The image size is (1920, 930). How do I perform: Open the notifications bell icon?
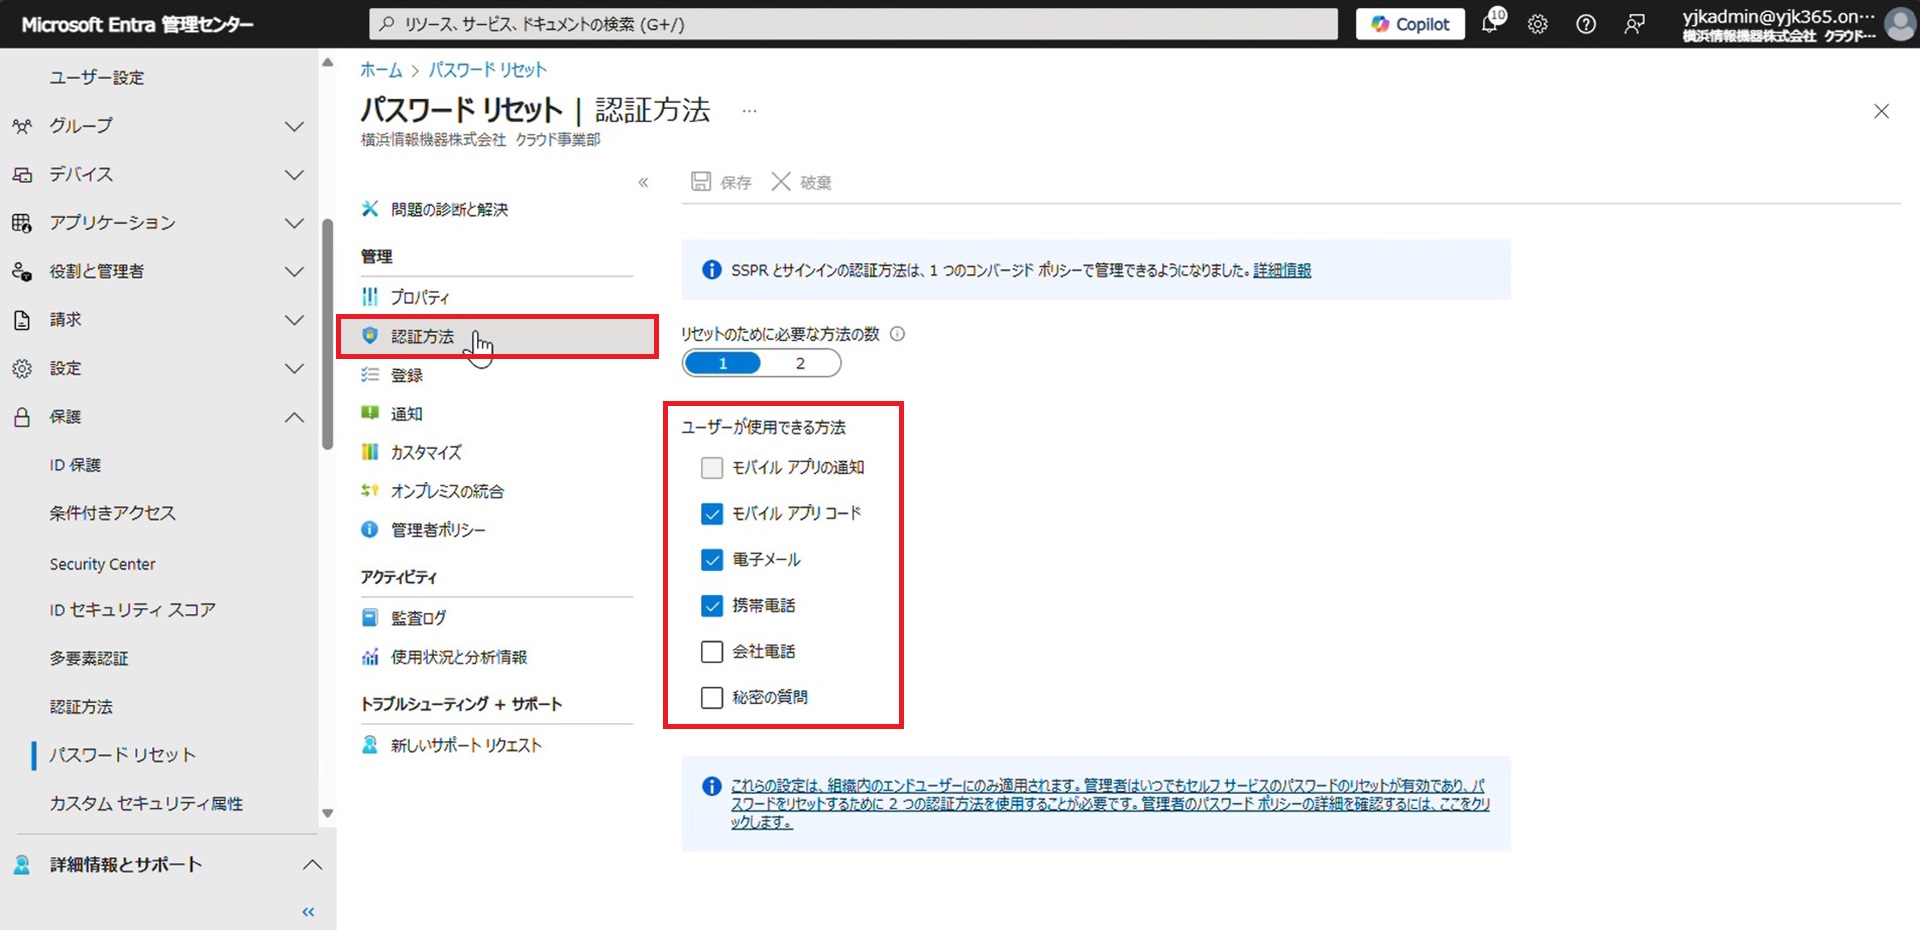tap(1490, 24)
